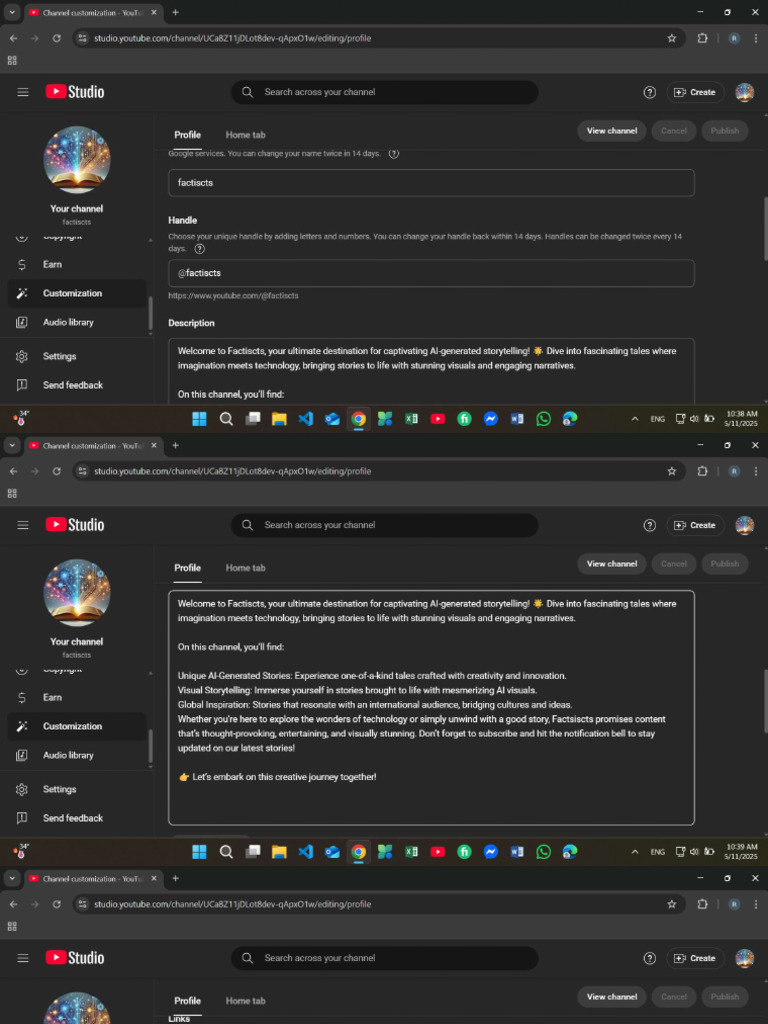Viewport: 768px width, 1024px height.
Task: Open the Create menu in the 10:38 AM capture
Action: click(696, 92)
